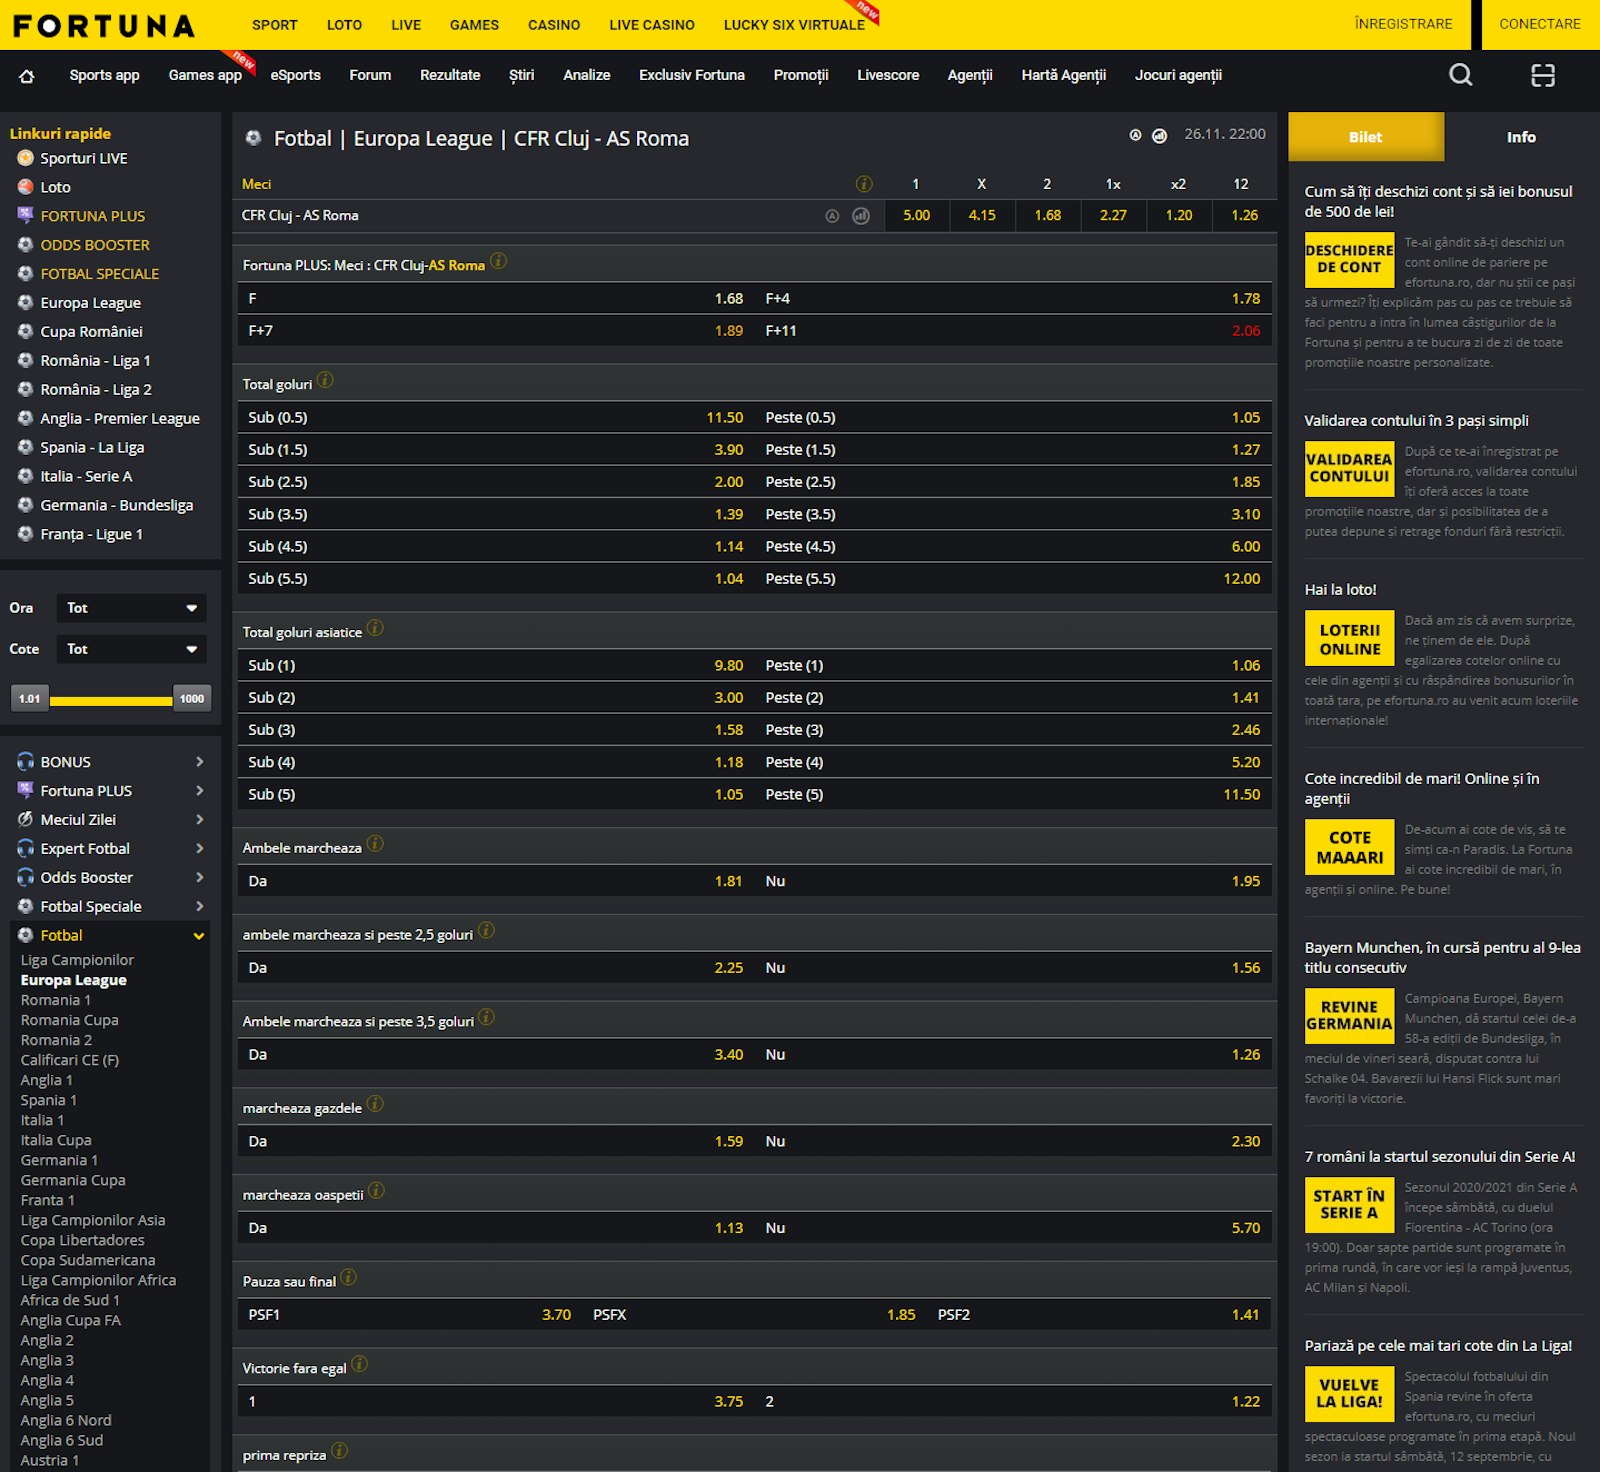The height and width of the screenshot is (1472, 1600).
Task: Open the Ora filter dropdown
Action: click(131, 608)
